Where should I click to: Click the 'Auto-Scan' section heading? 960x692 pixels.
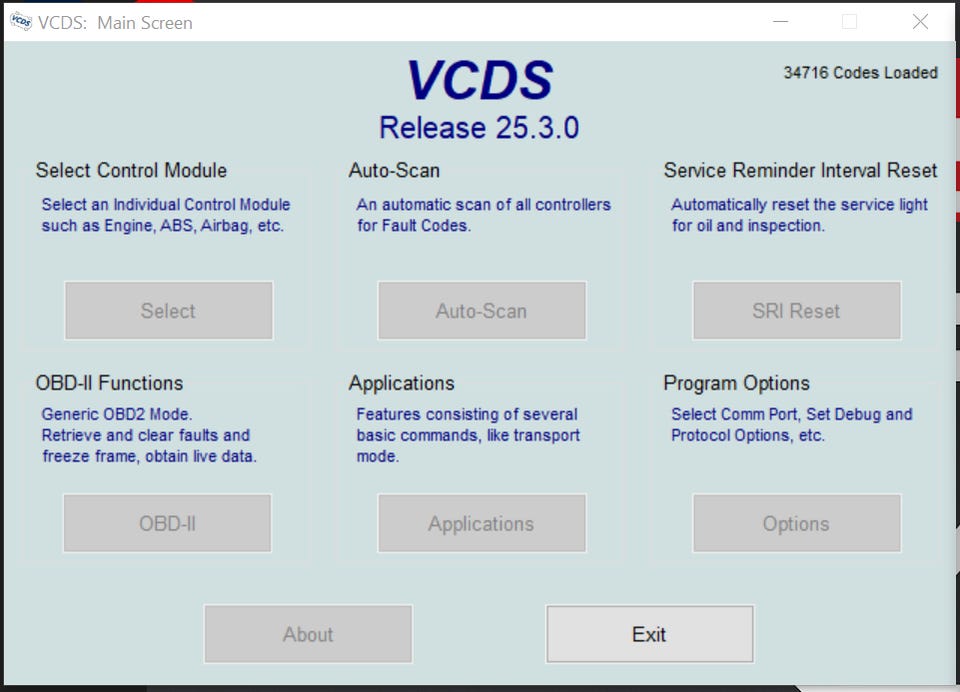(x=394, y=170)
